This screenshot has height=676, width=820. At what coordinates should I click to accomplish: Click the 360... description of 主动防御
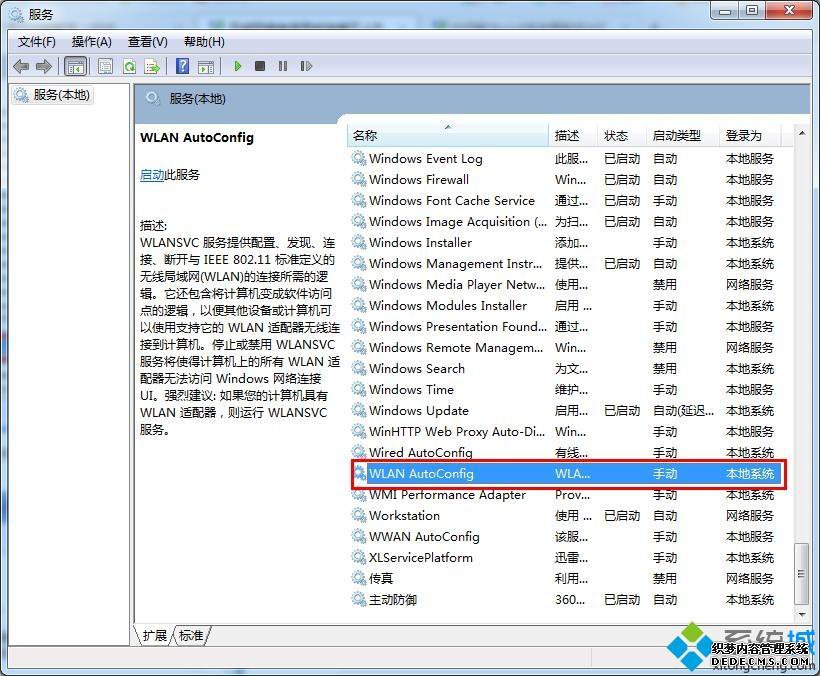pyautogui.click(x=570, y=600)
